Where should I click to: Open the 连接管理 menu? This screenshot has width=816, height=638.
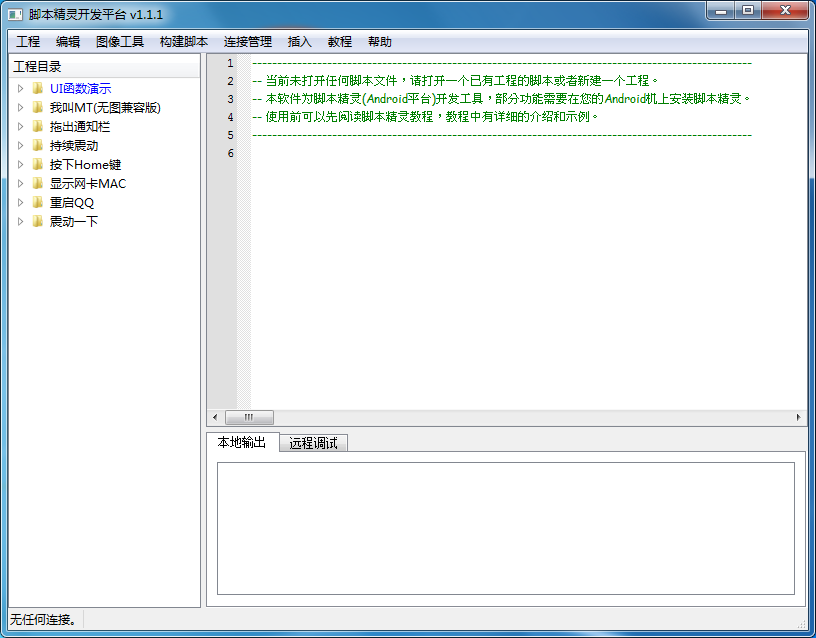pos(248,42)
